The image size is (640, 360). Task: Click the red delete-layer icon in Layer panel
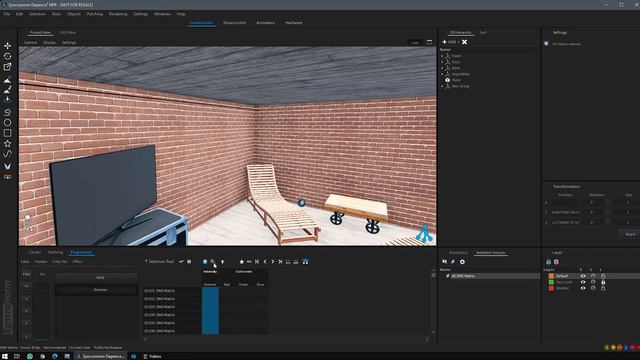click(x=556, y=262)
